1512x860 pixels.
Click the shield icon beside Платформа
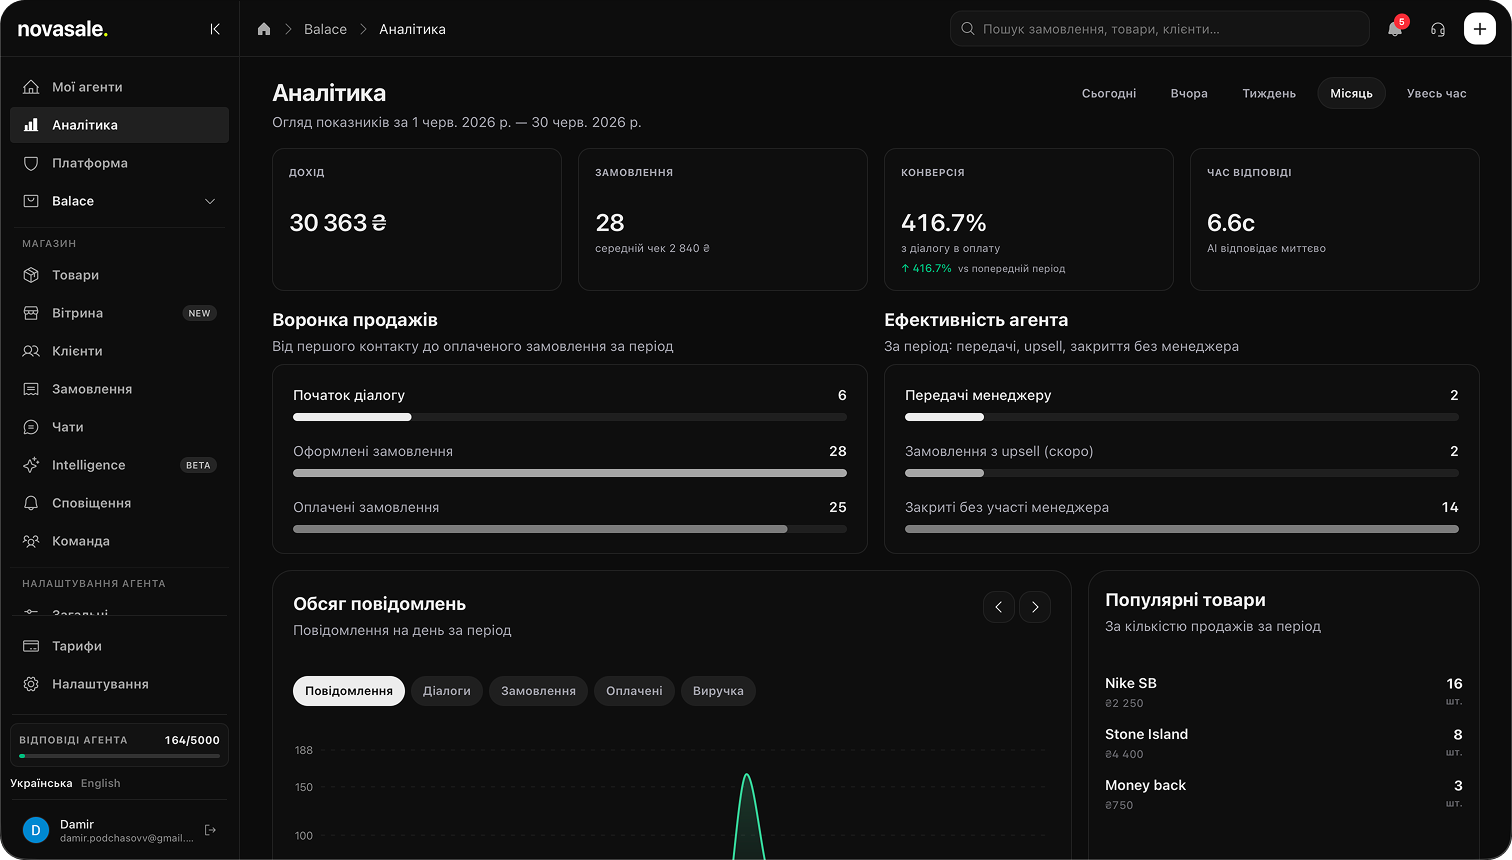[31, 163]
